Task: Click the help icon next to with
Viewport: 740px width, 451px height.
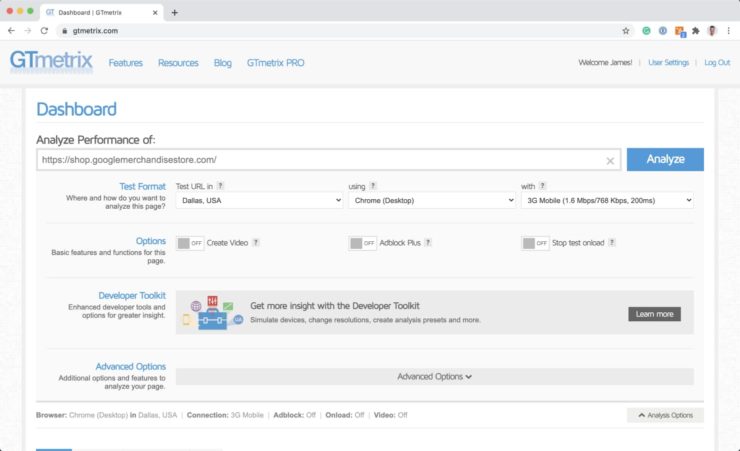Action: pyautogui.click(x=542, y=186)
